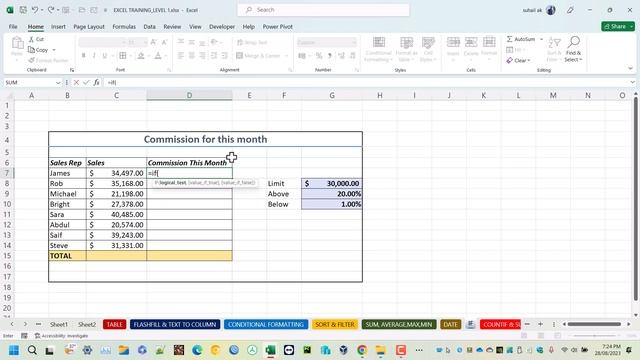Click the pen icon next to user avatar
640x360 pixels.
coord(570,10)
